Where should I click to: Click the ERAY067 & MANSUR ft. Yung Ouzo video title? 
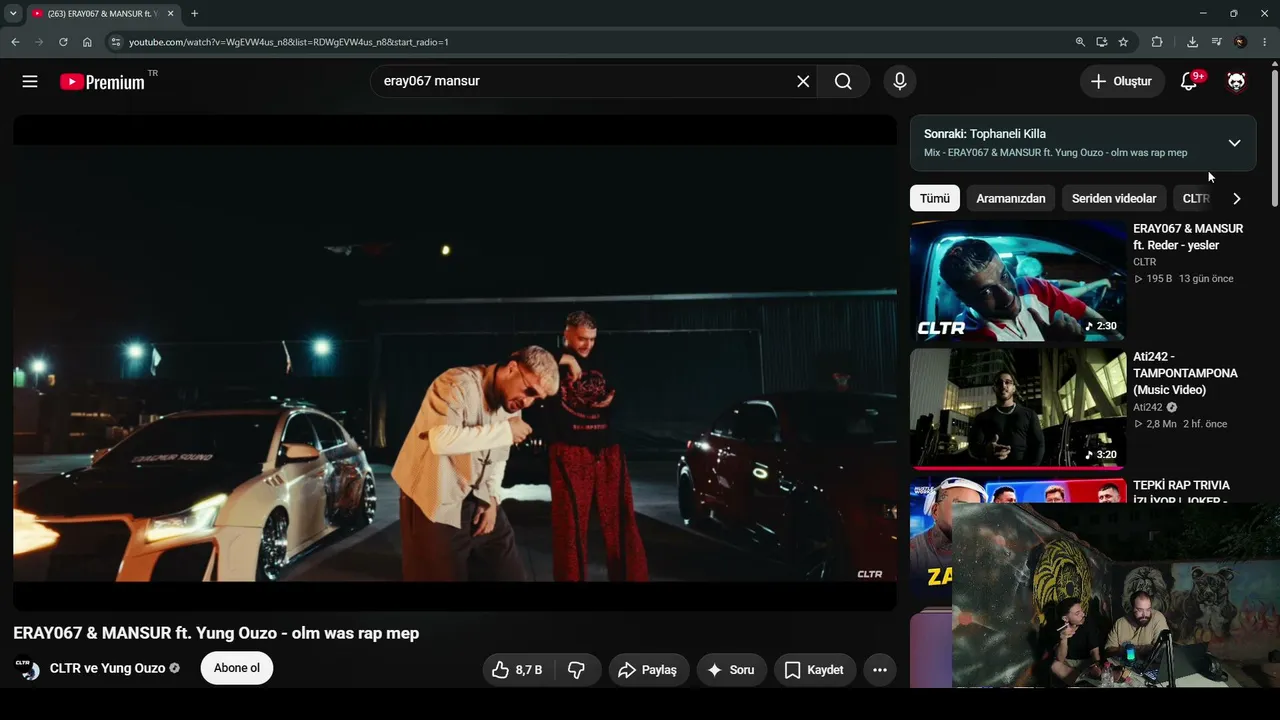pos(216,633)
